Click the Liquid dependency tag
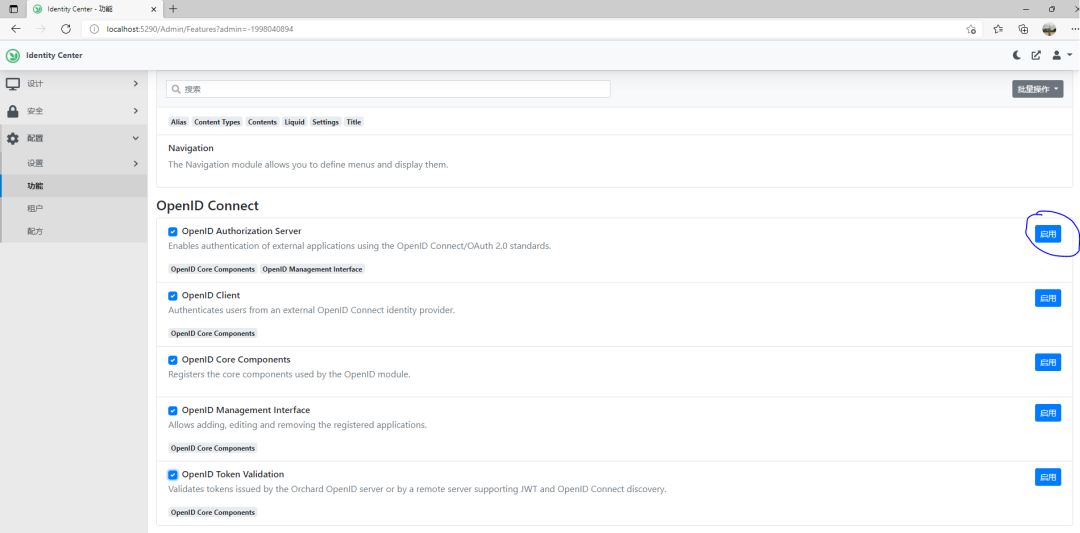The image size is (1080, 533). point(294,122)
